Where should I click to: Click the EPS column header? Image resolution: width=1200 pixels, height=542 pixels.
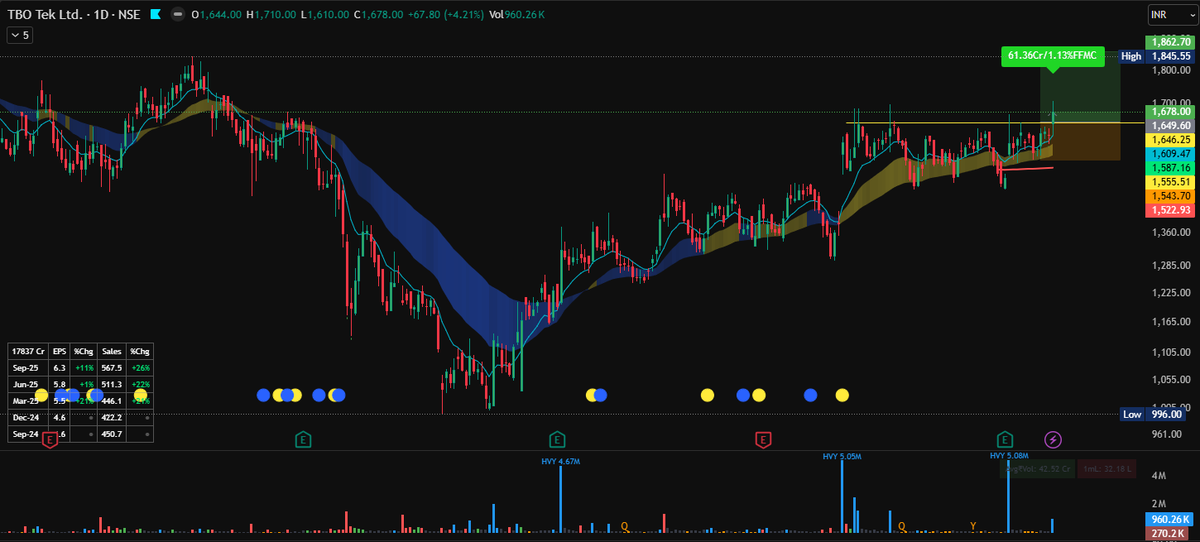pyautogui.click(x=59, y=352)
